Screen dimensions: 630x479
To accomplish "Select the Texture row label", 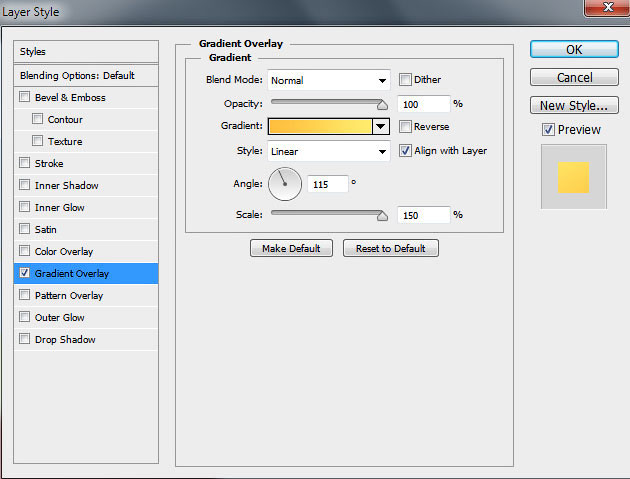I will pyautogui.click(x=65, y=141).
